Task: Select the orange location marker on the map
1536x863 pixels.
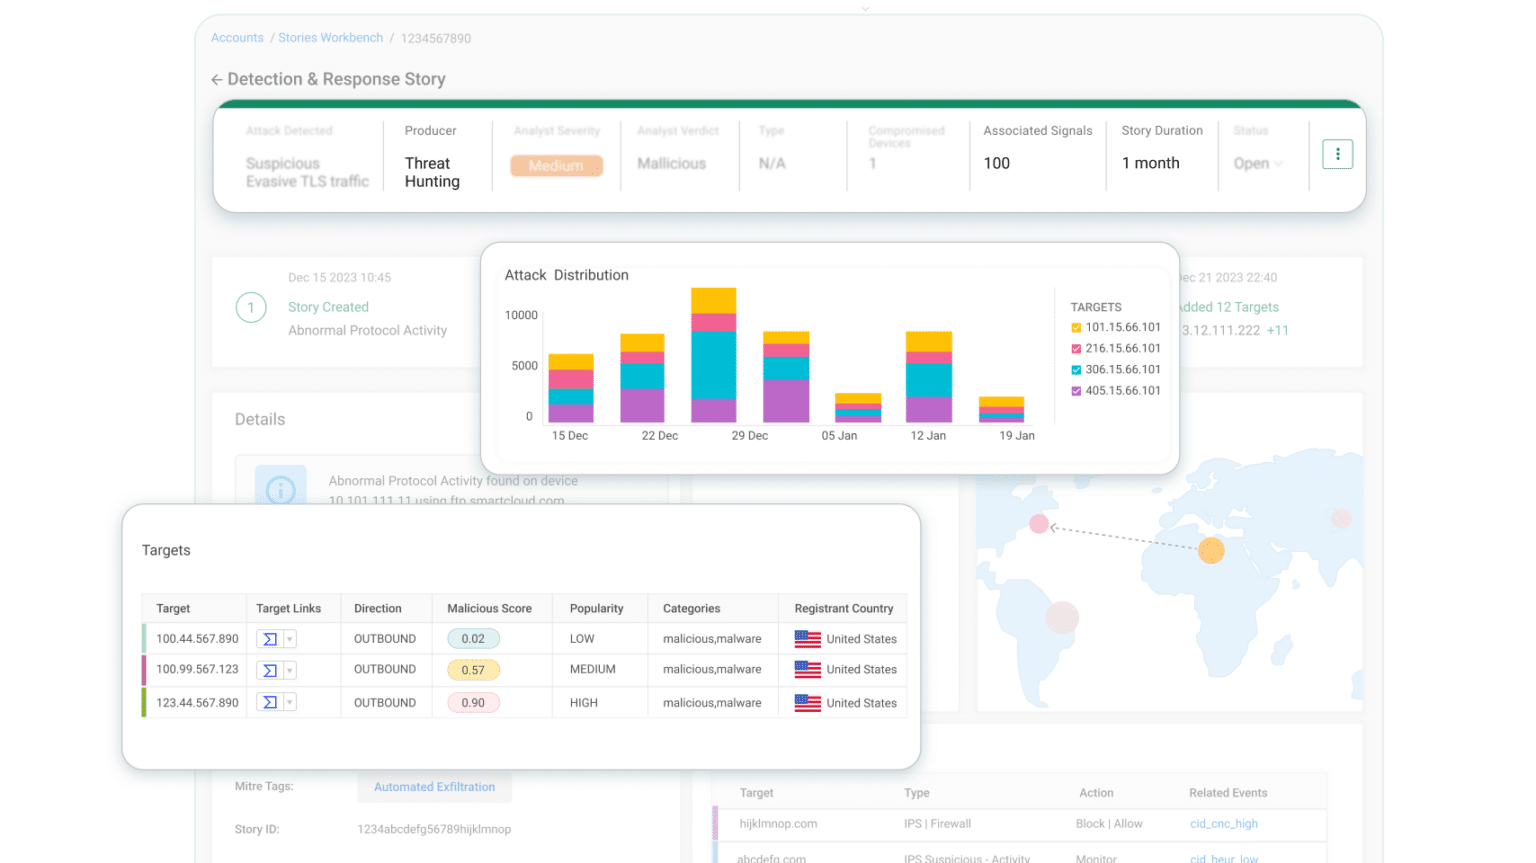Action: (x=1211, y=550)
